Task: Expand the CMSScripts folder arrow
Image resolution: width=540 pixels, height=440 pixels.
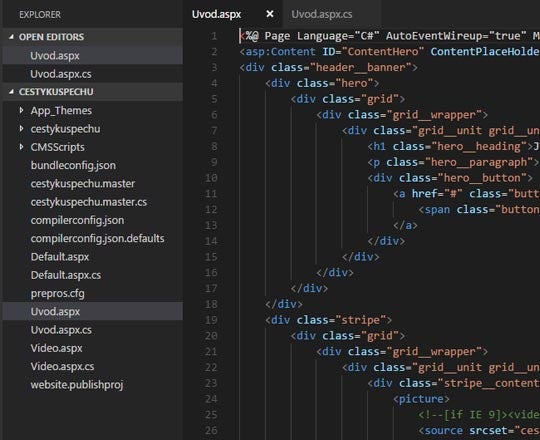Action: coord(21,147)
